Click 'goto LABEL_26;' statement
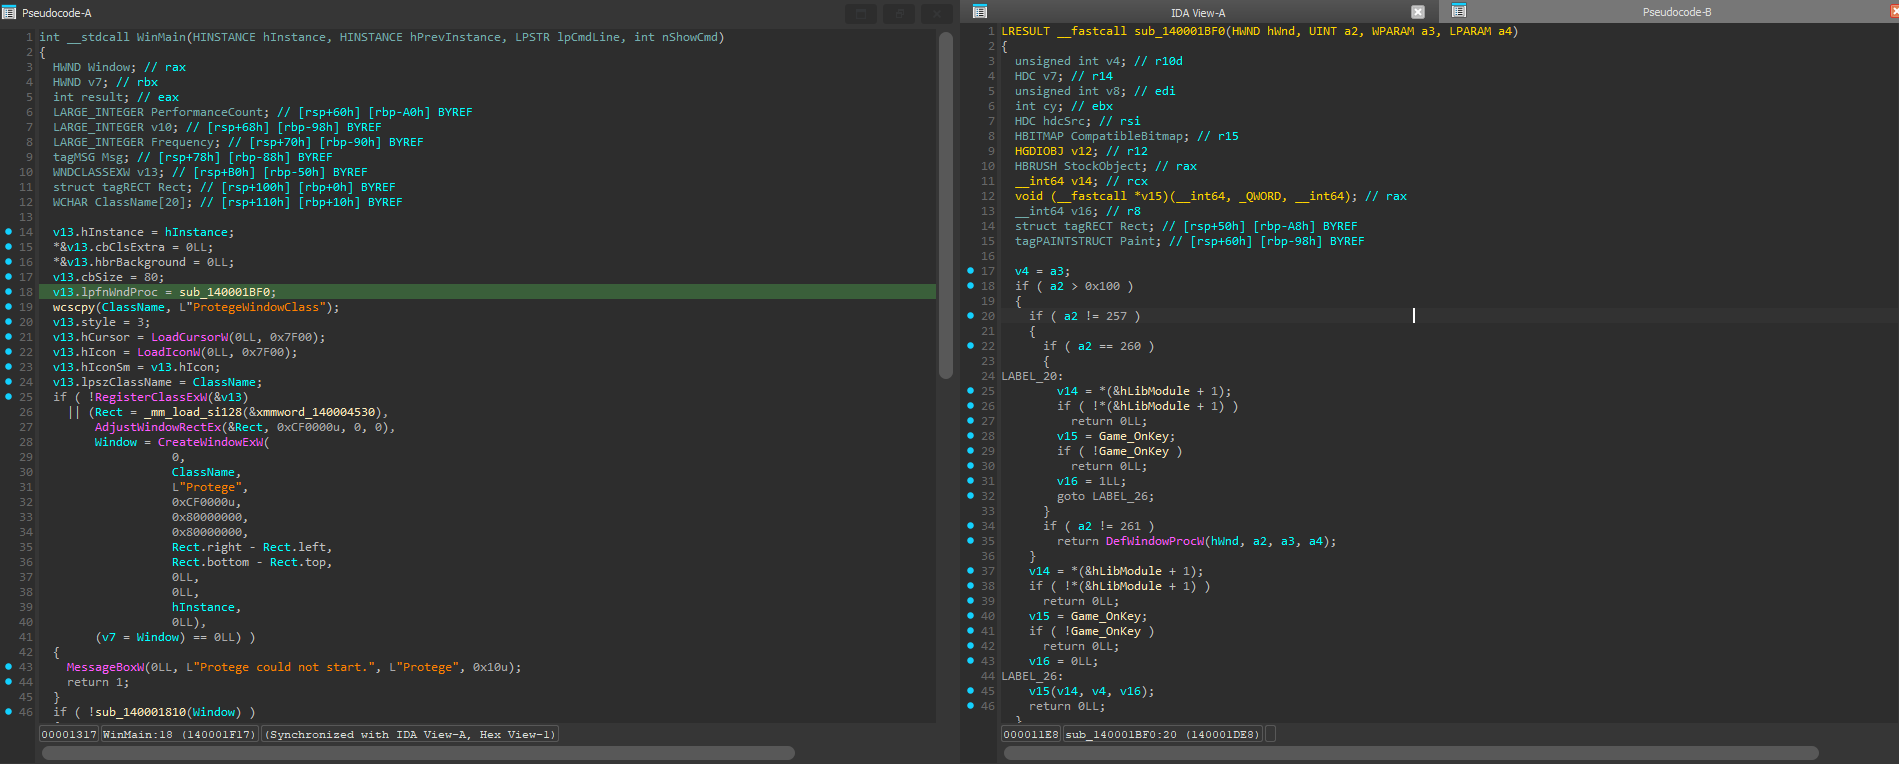1899x764 pixels. pos(1105,496)
